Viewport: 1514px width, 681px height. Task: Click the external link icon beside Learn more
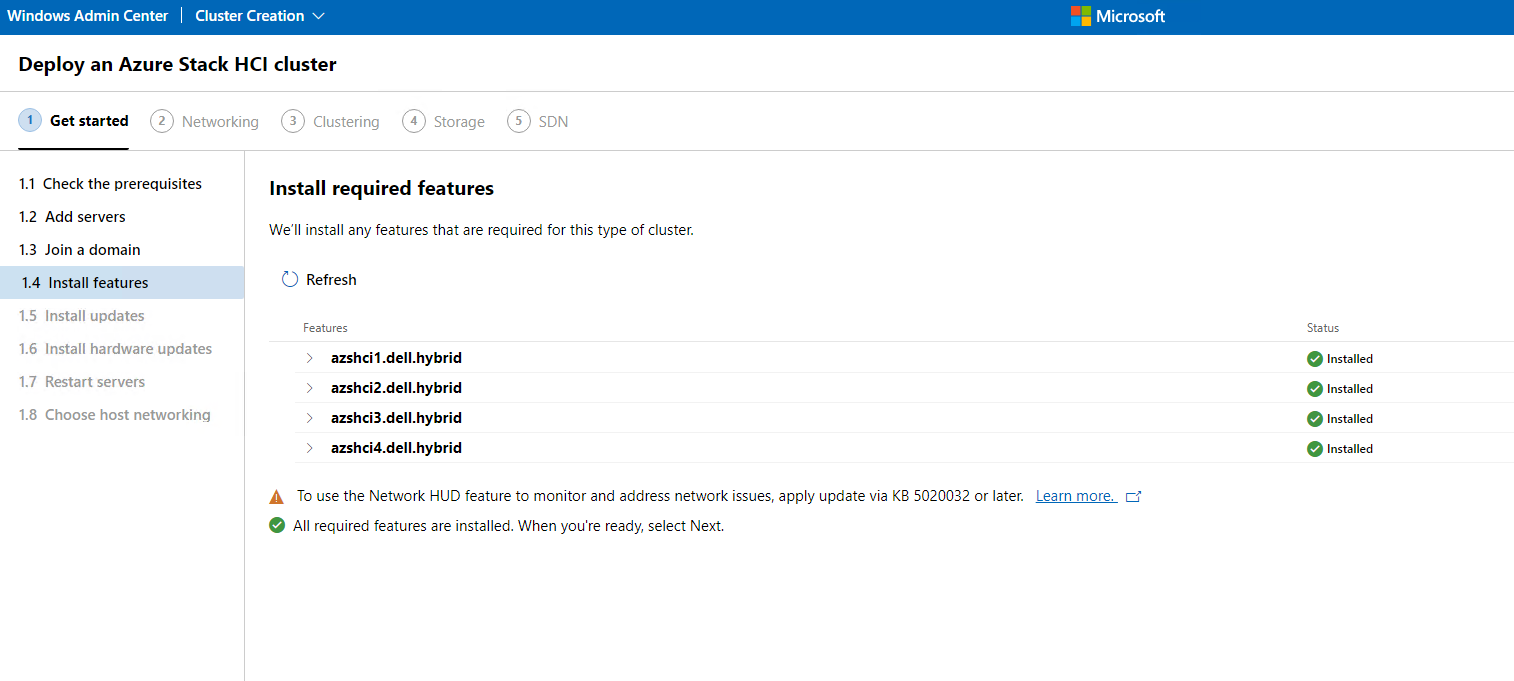point(1133,497)
